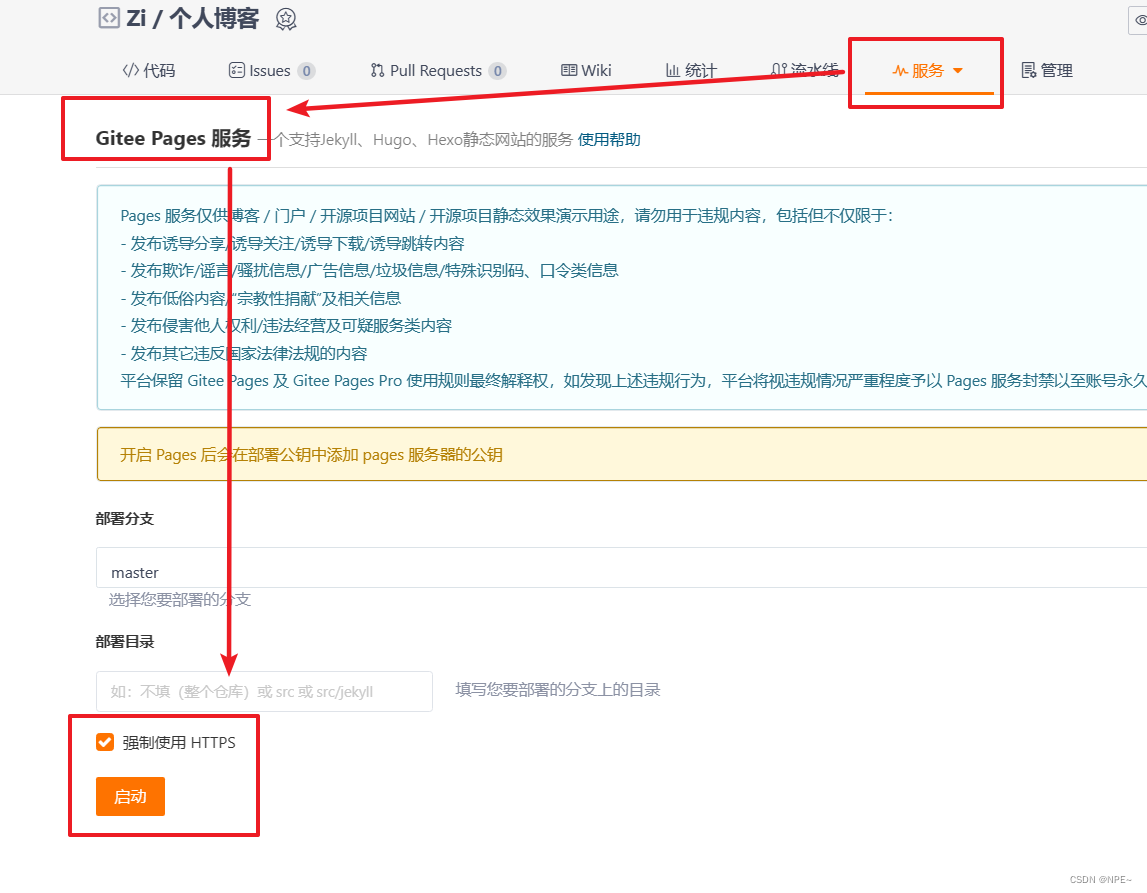Click the 个人博客 repository name
Image resolution: width=1147 pixels, height=893 pixels.
click(x=214, y=18)
